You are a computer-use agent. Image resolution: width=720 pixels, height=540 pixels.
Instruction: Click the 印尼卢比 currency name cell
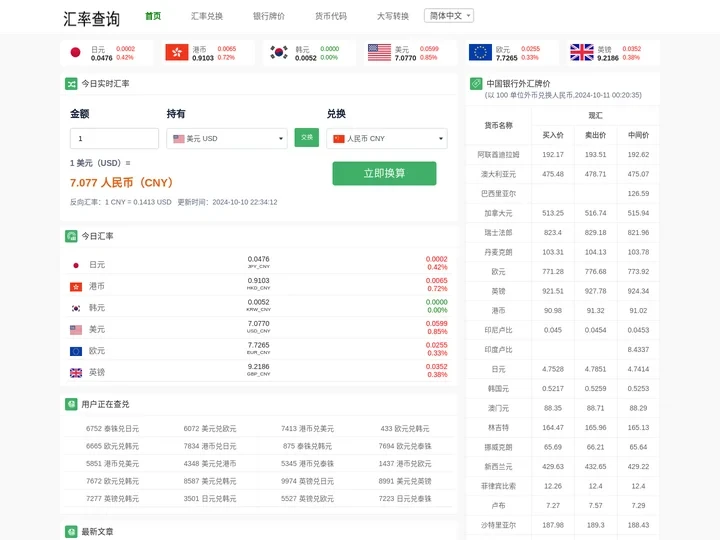pos(498,330)
